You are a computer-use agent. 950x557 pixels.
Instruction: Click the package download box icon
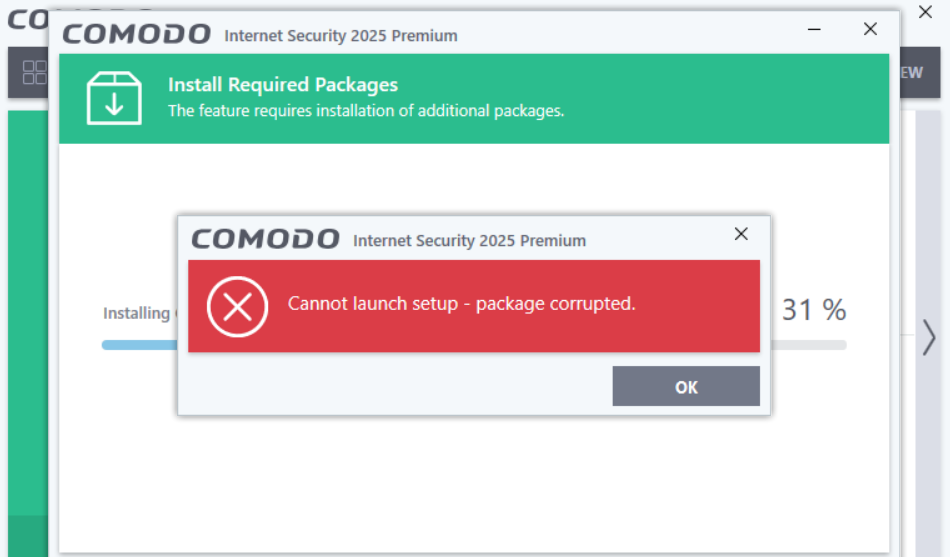[114, 97]
